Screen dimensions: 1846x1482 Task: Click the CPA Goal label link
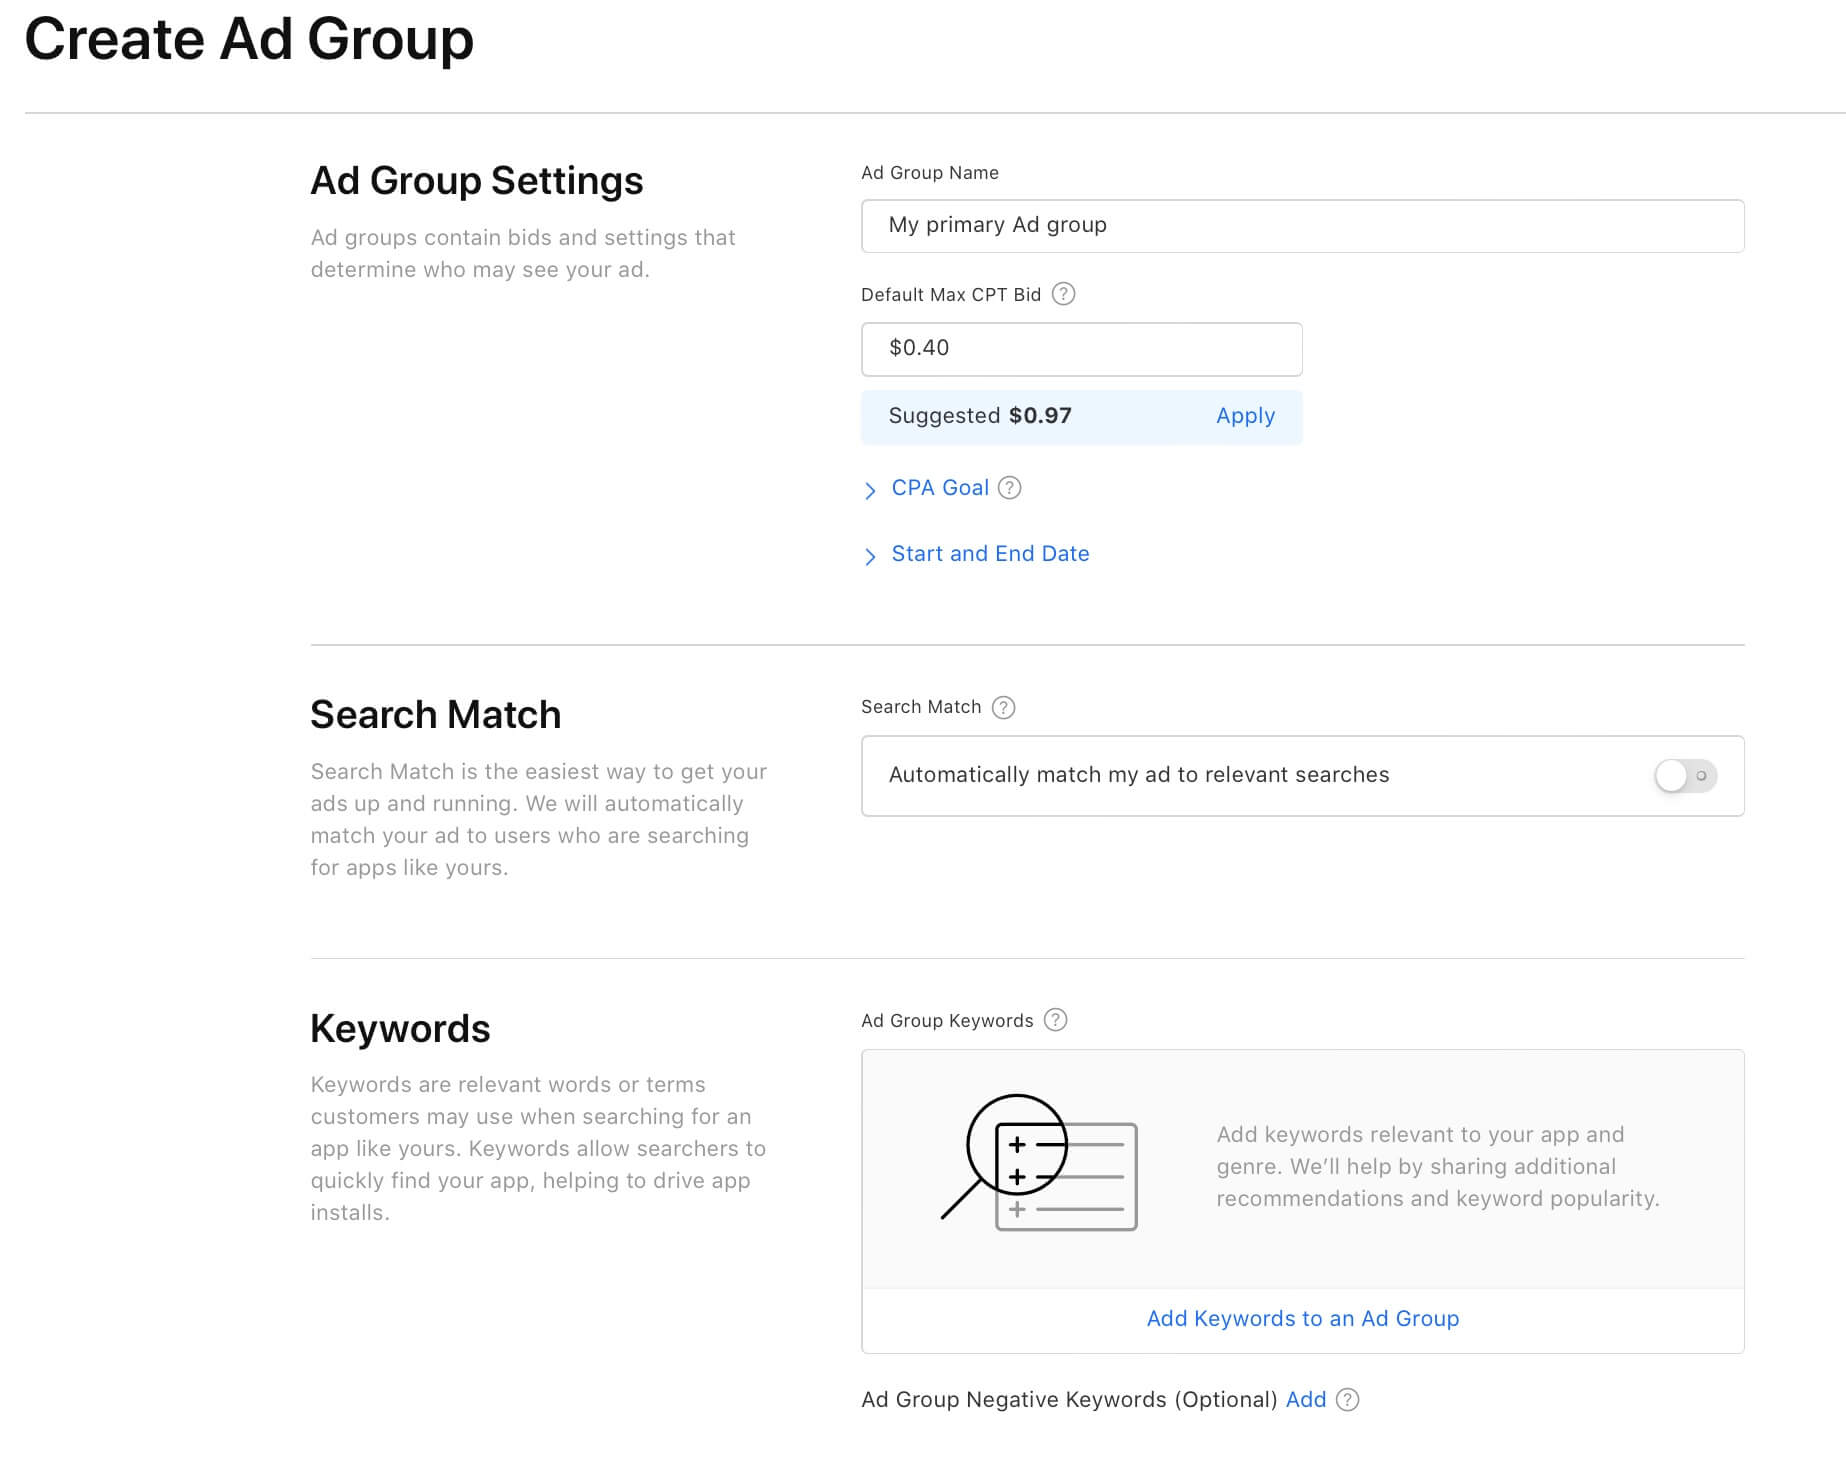coord(939,488)
